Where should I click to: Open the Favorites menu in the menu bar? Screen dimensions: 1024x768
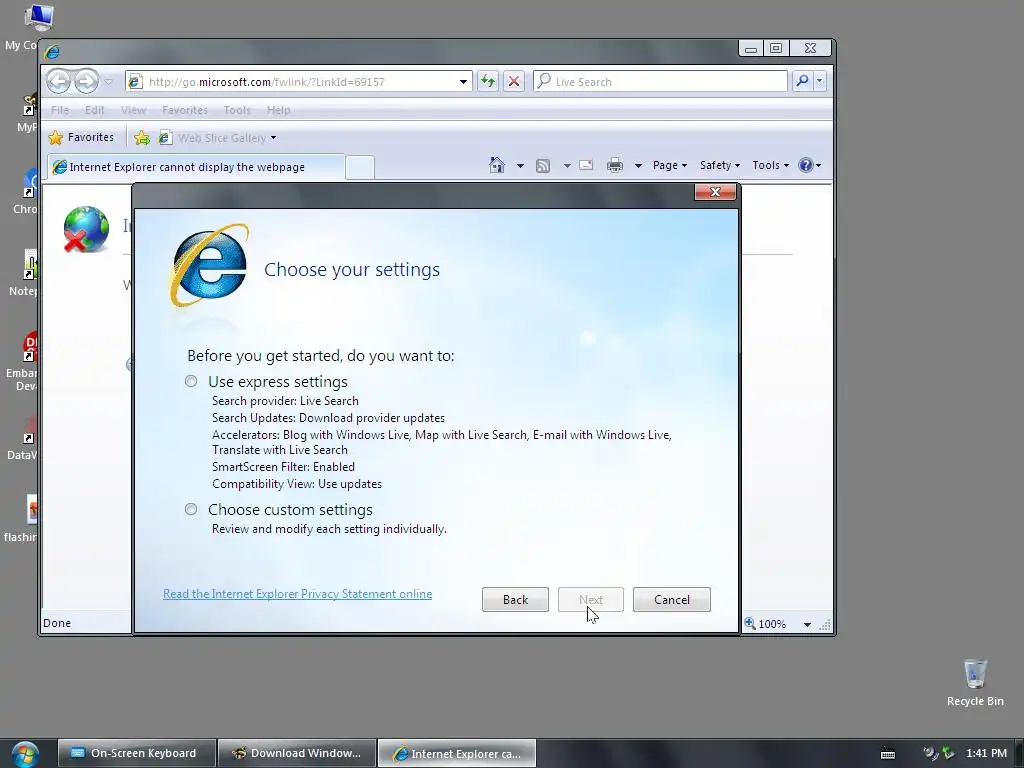[185, 110]
